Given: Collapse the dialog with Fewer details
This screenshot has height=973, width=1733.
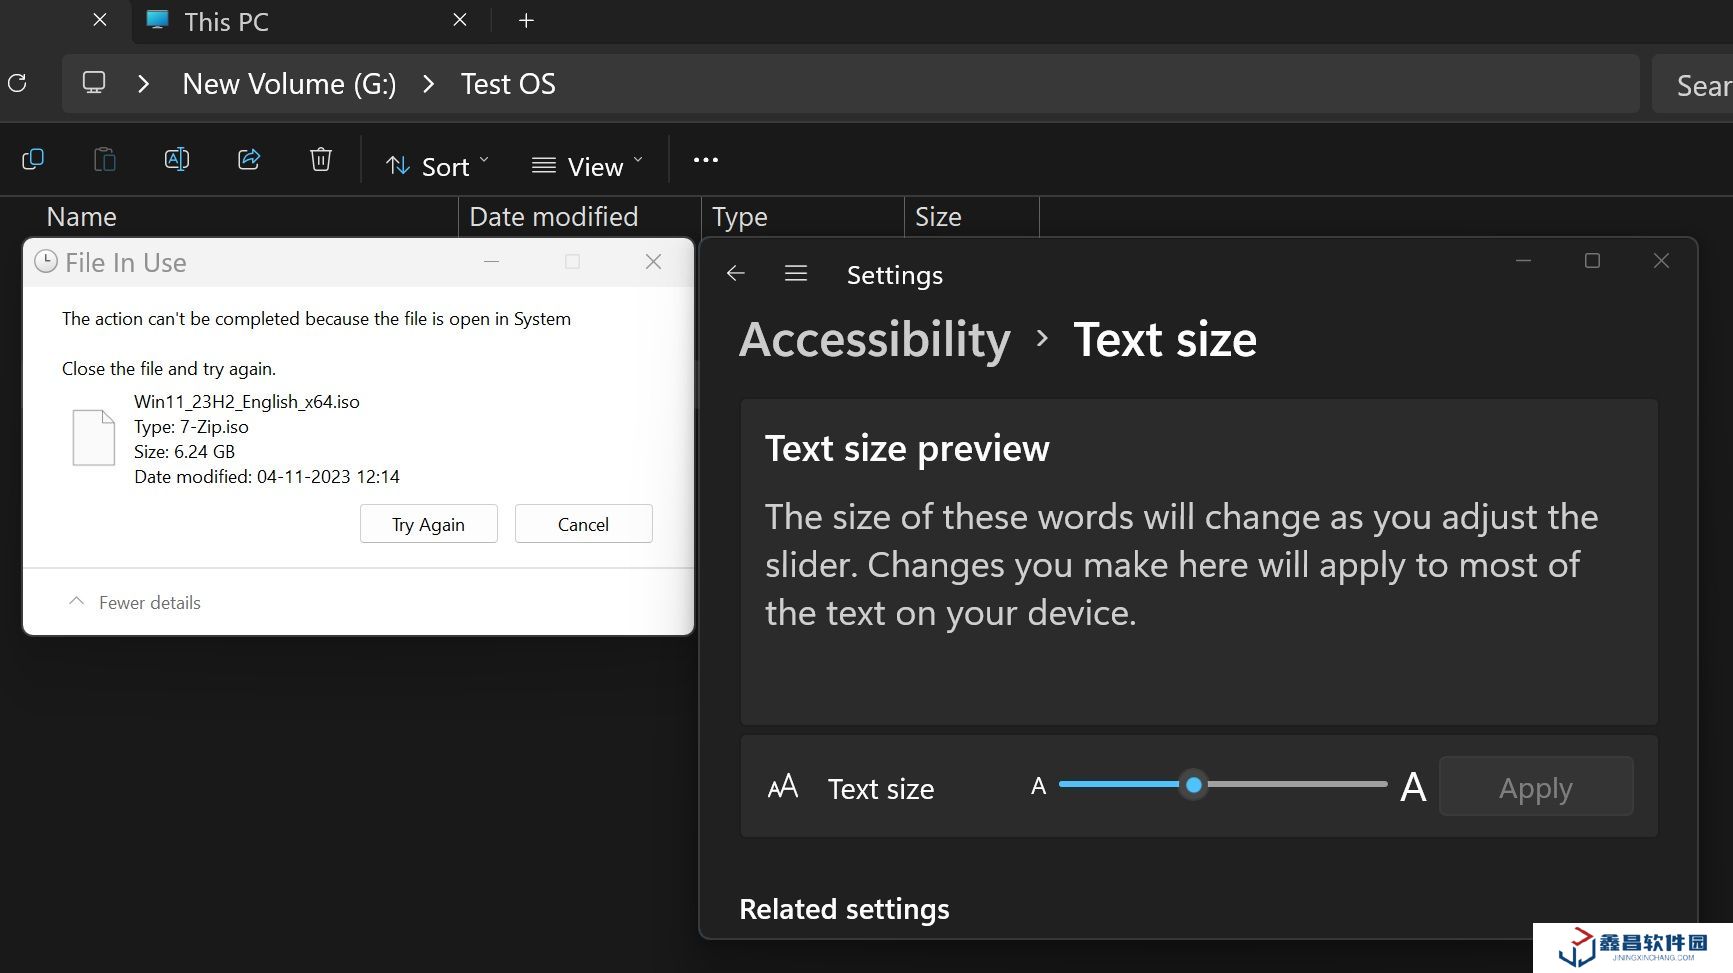Looking at the screenshot, I should [x=135, y=603].
